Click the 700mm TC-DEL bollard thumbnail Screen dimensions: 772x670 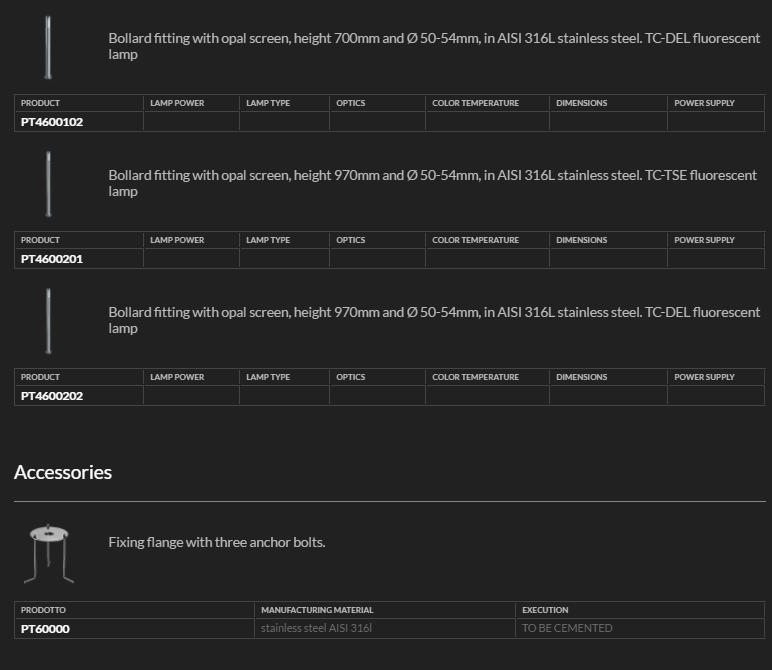[x=48, y=47]
